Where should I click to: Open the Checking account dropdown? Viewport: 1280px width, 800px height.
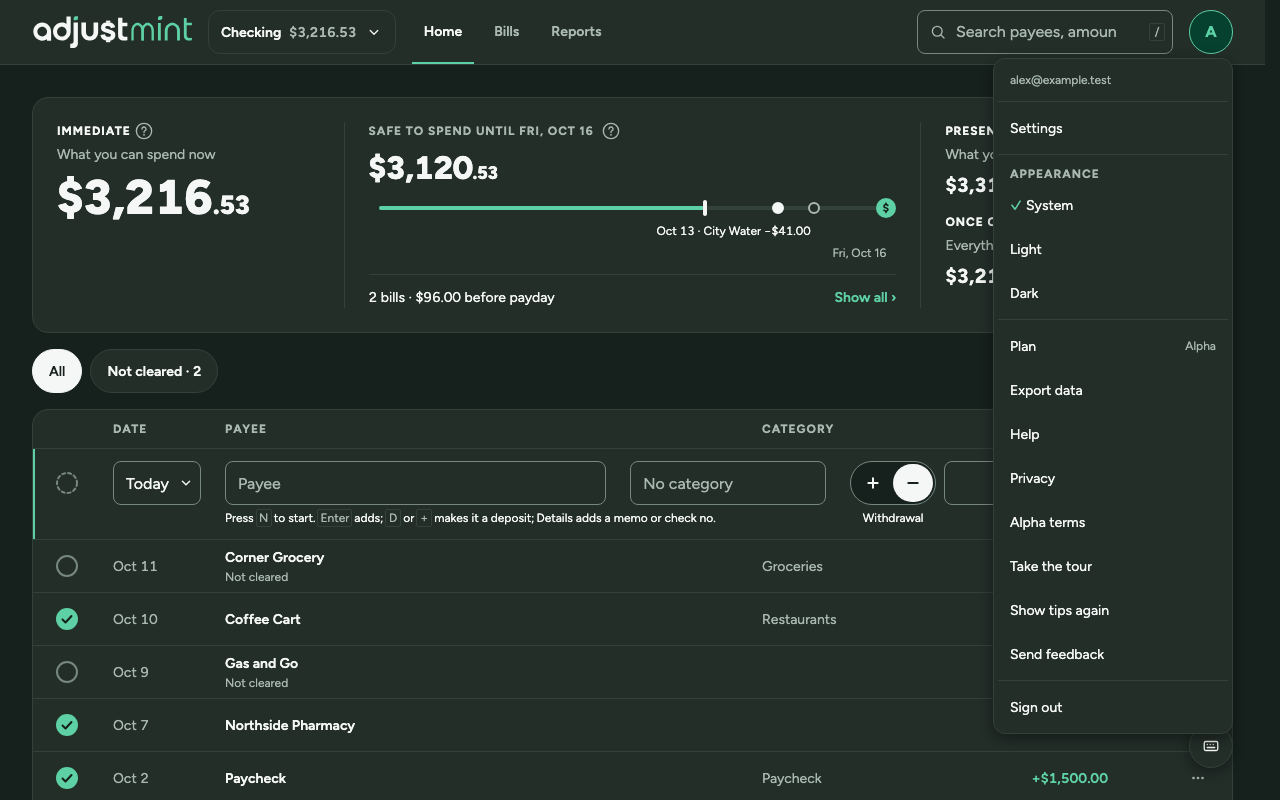pyautogui.click(x=302, y=32)
